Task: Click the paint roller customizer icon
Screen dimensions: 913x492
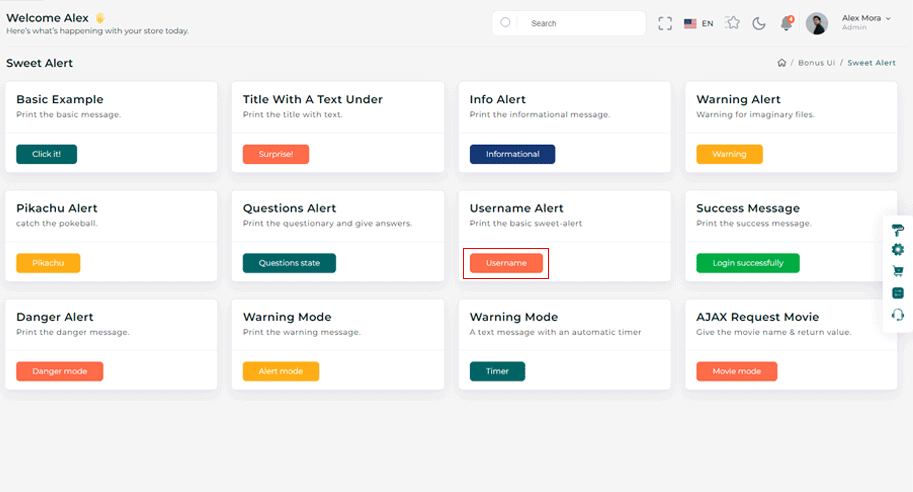Action: (897, 230)
